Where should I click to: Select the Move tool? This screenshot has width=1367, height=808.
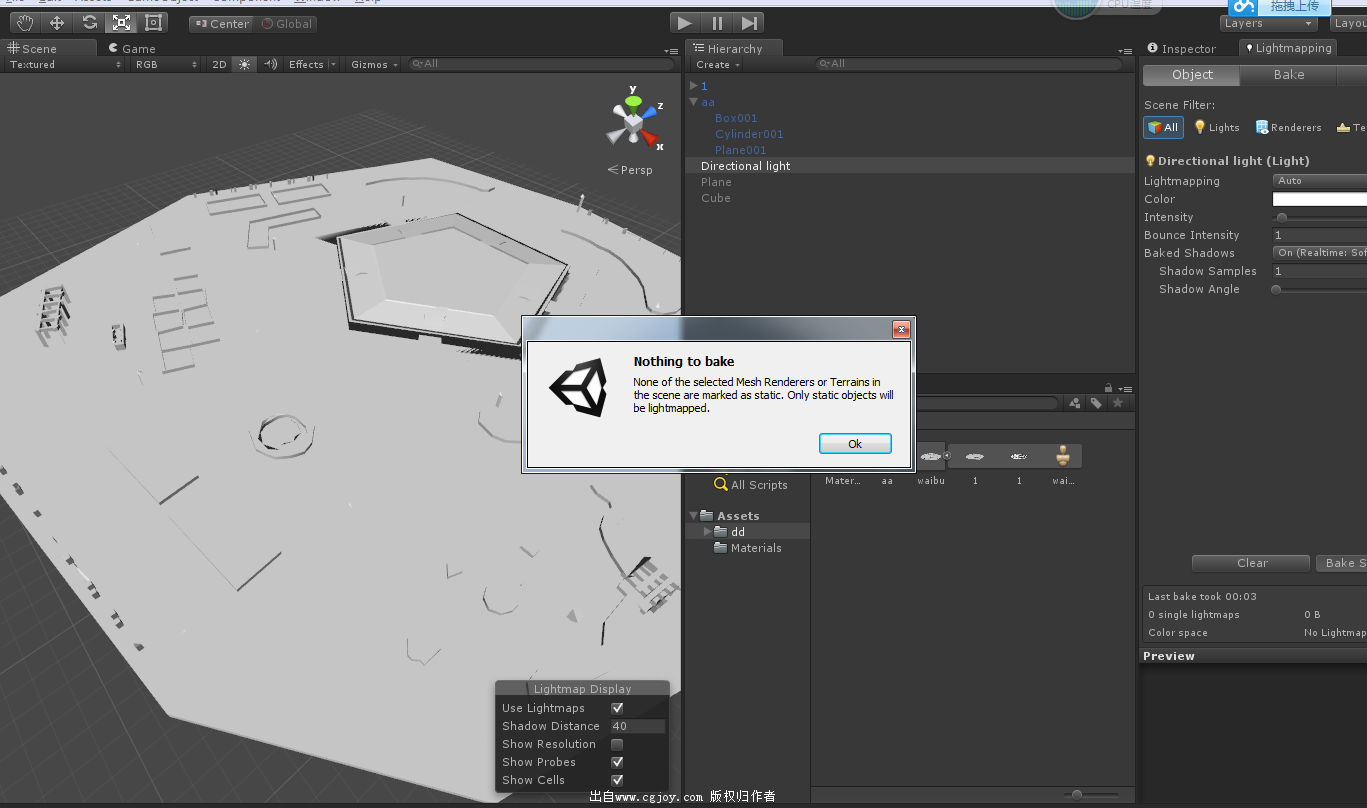(x=57, y=22)
